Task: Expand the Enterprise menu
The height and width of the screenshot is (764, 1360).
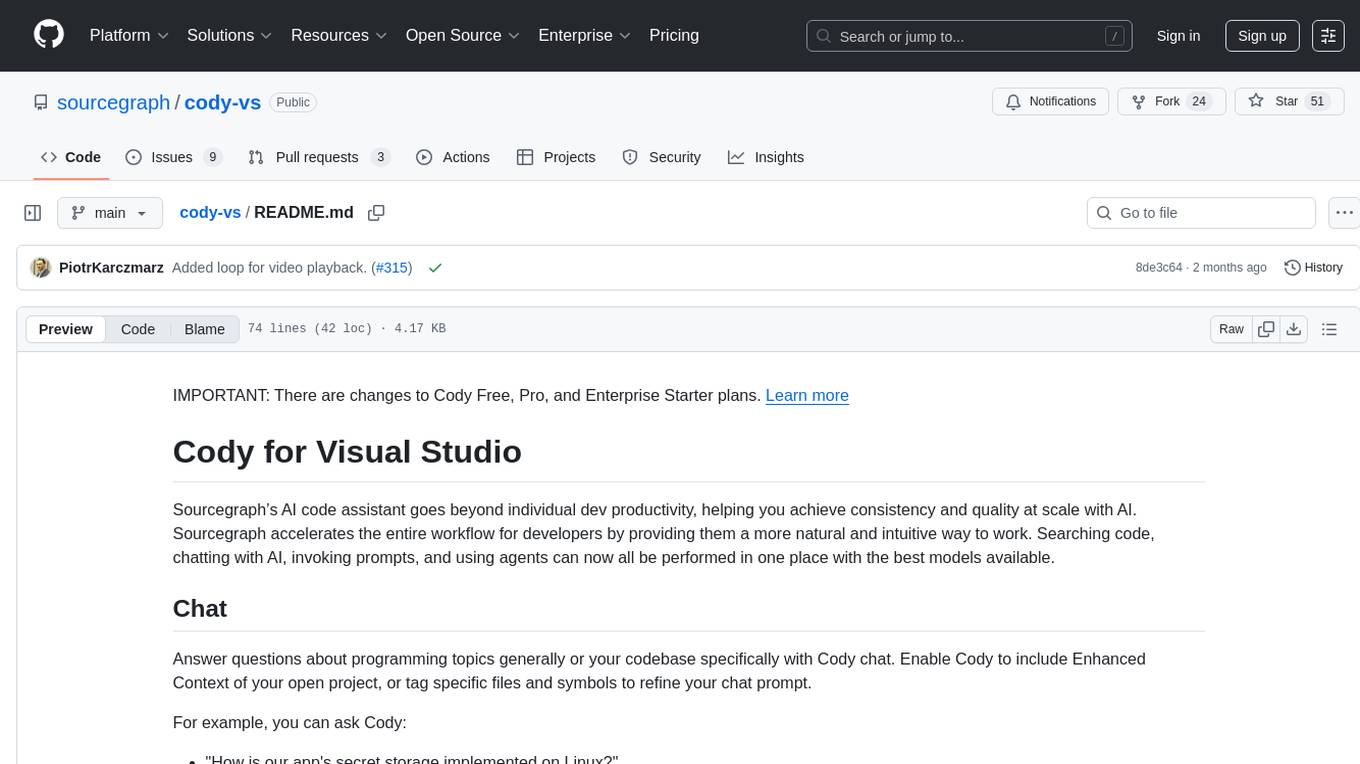Action: pos(584,35)
